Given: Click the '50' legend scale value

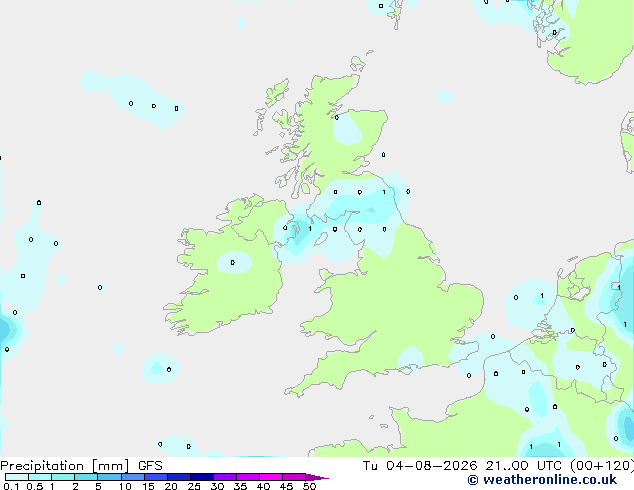Looking at the screenshot, I should point(309,486).
